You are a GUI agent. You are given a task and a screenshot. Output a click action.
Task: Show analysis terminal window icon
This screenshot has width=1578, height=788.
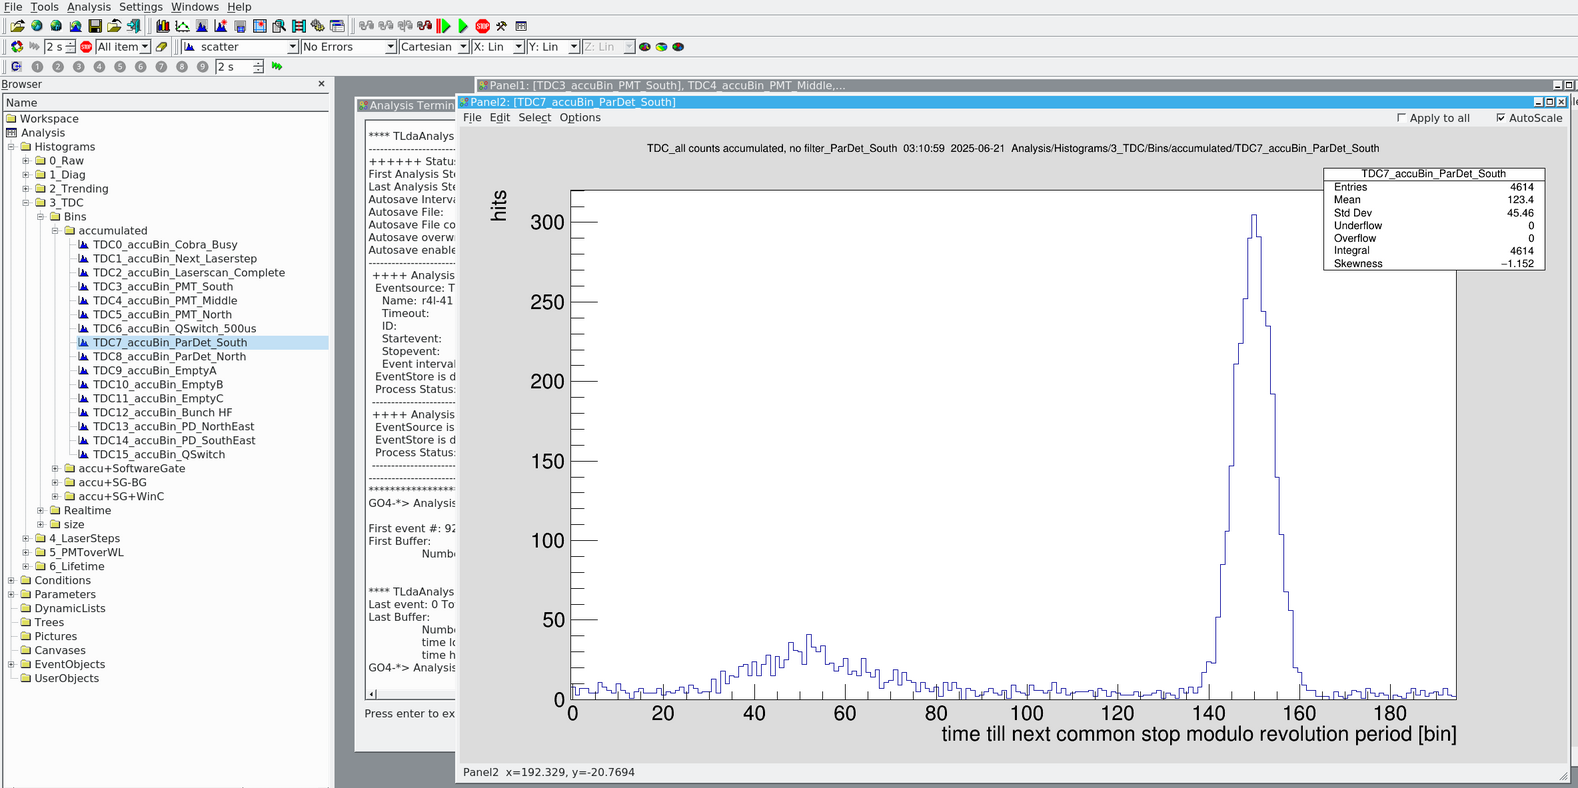(x=521, y=26)
